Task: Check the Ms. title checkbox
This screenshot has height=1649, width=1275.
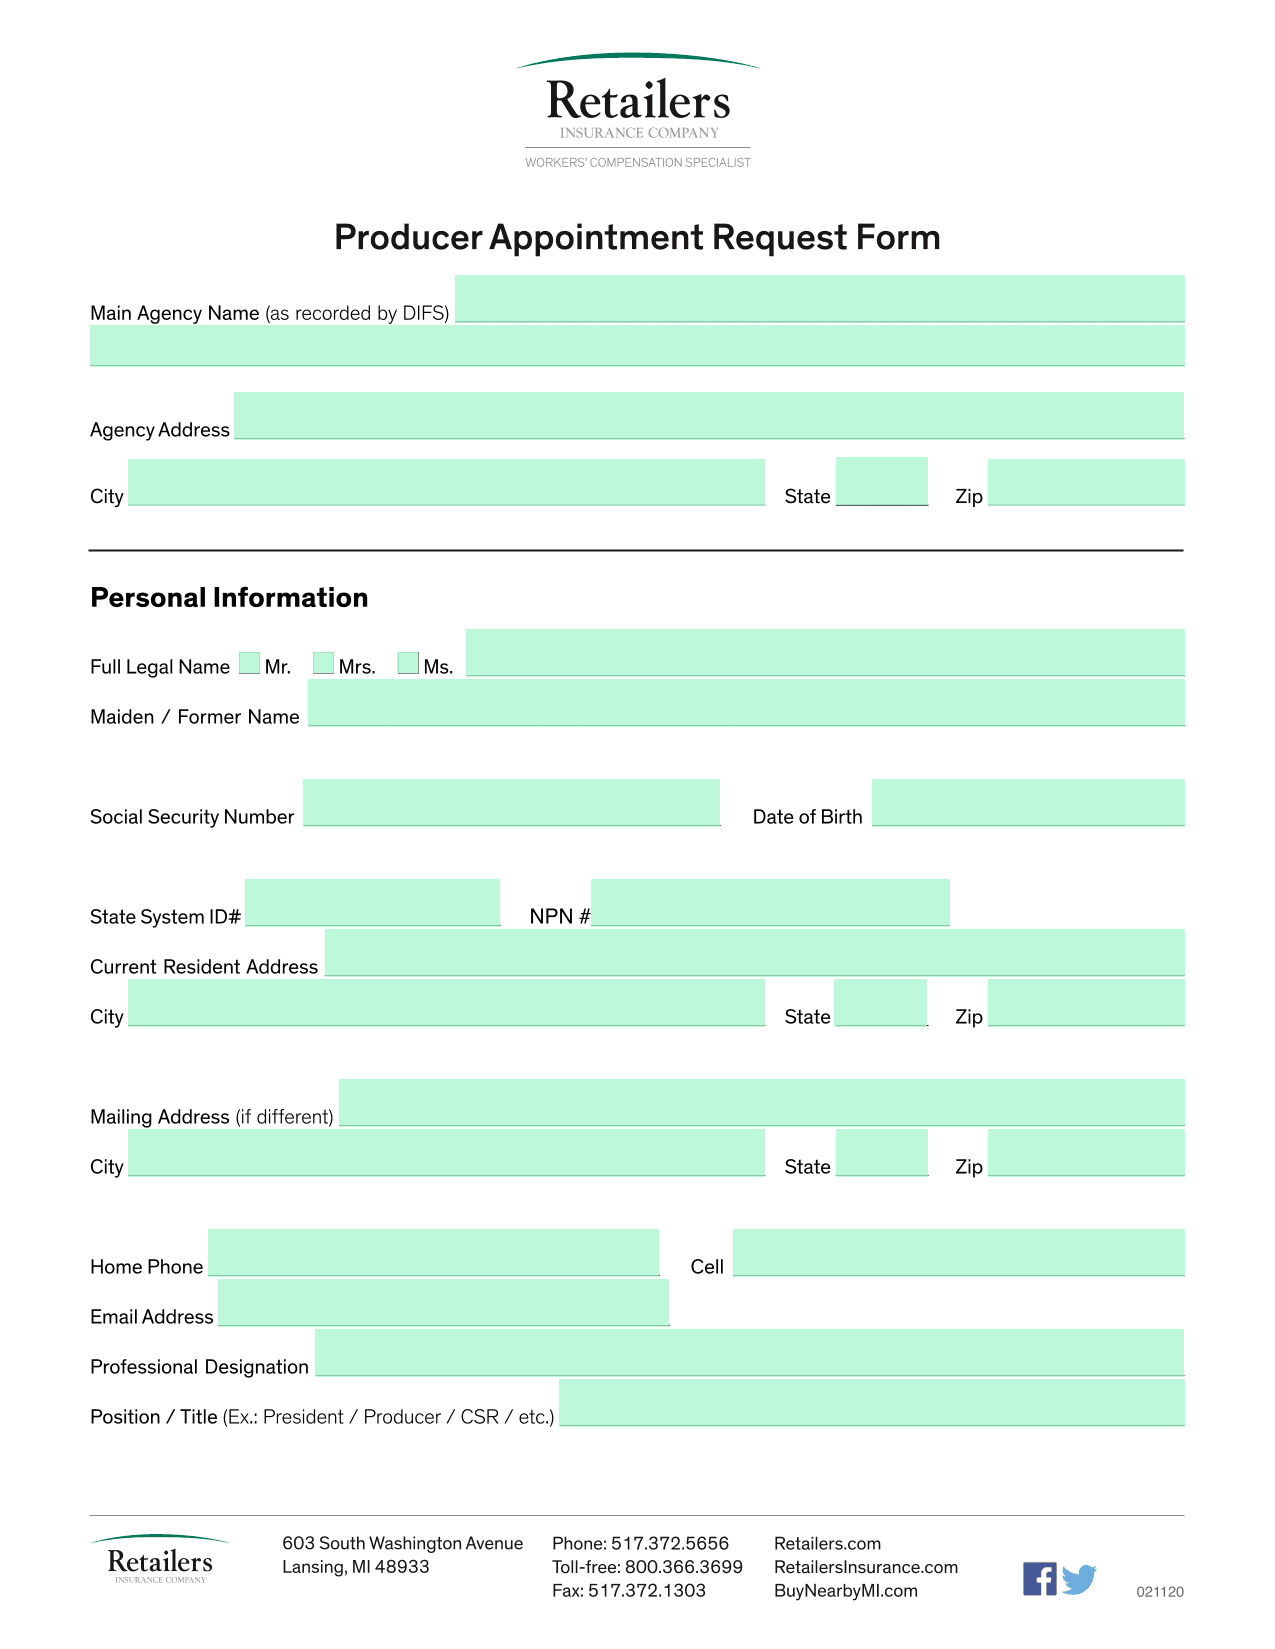Action: [408, 663]
